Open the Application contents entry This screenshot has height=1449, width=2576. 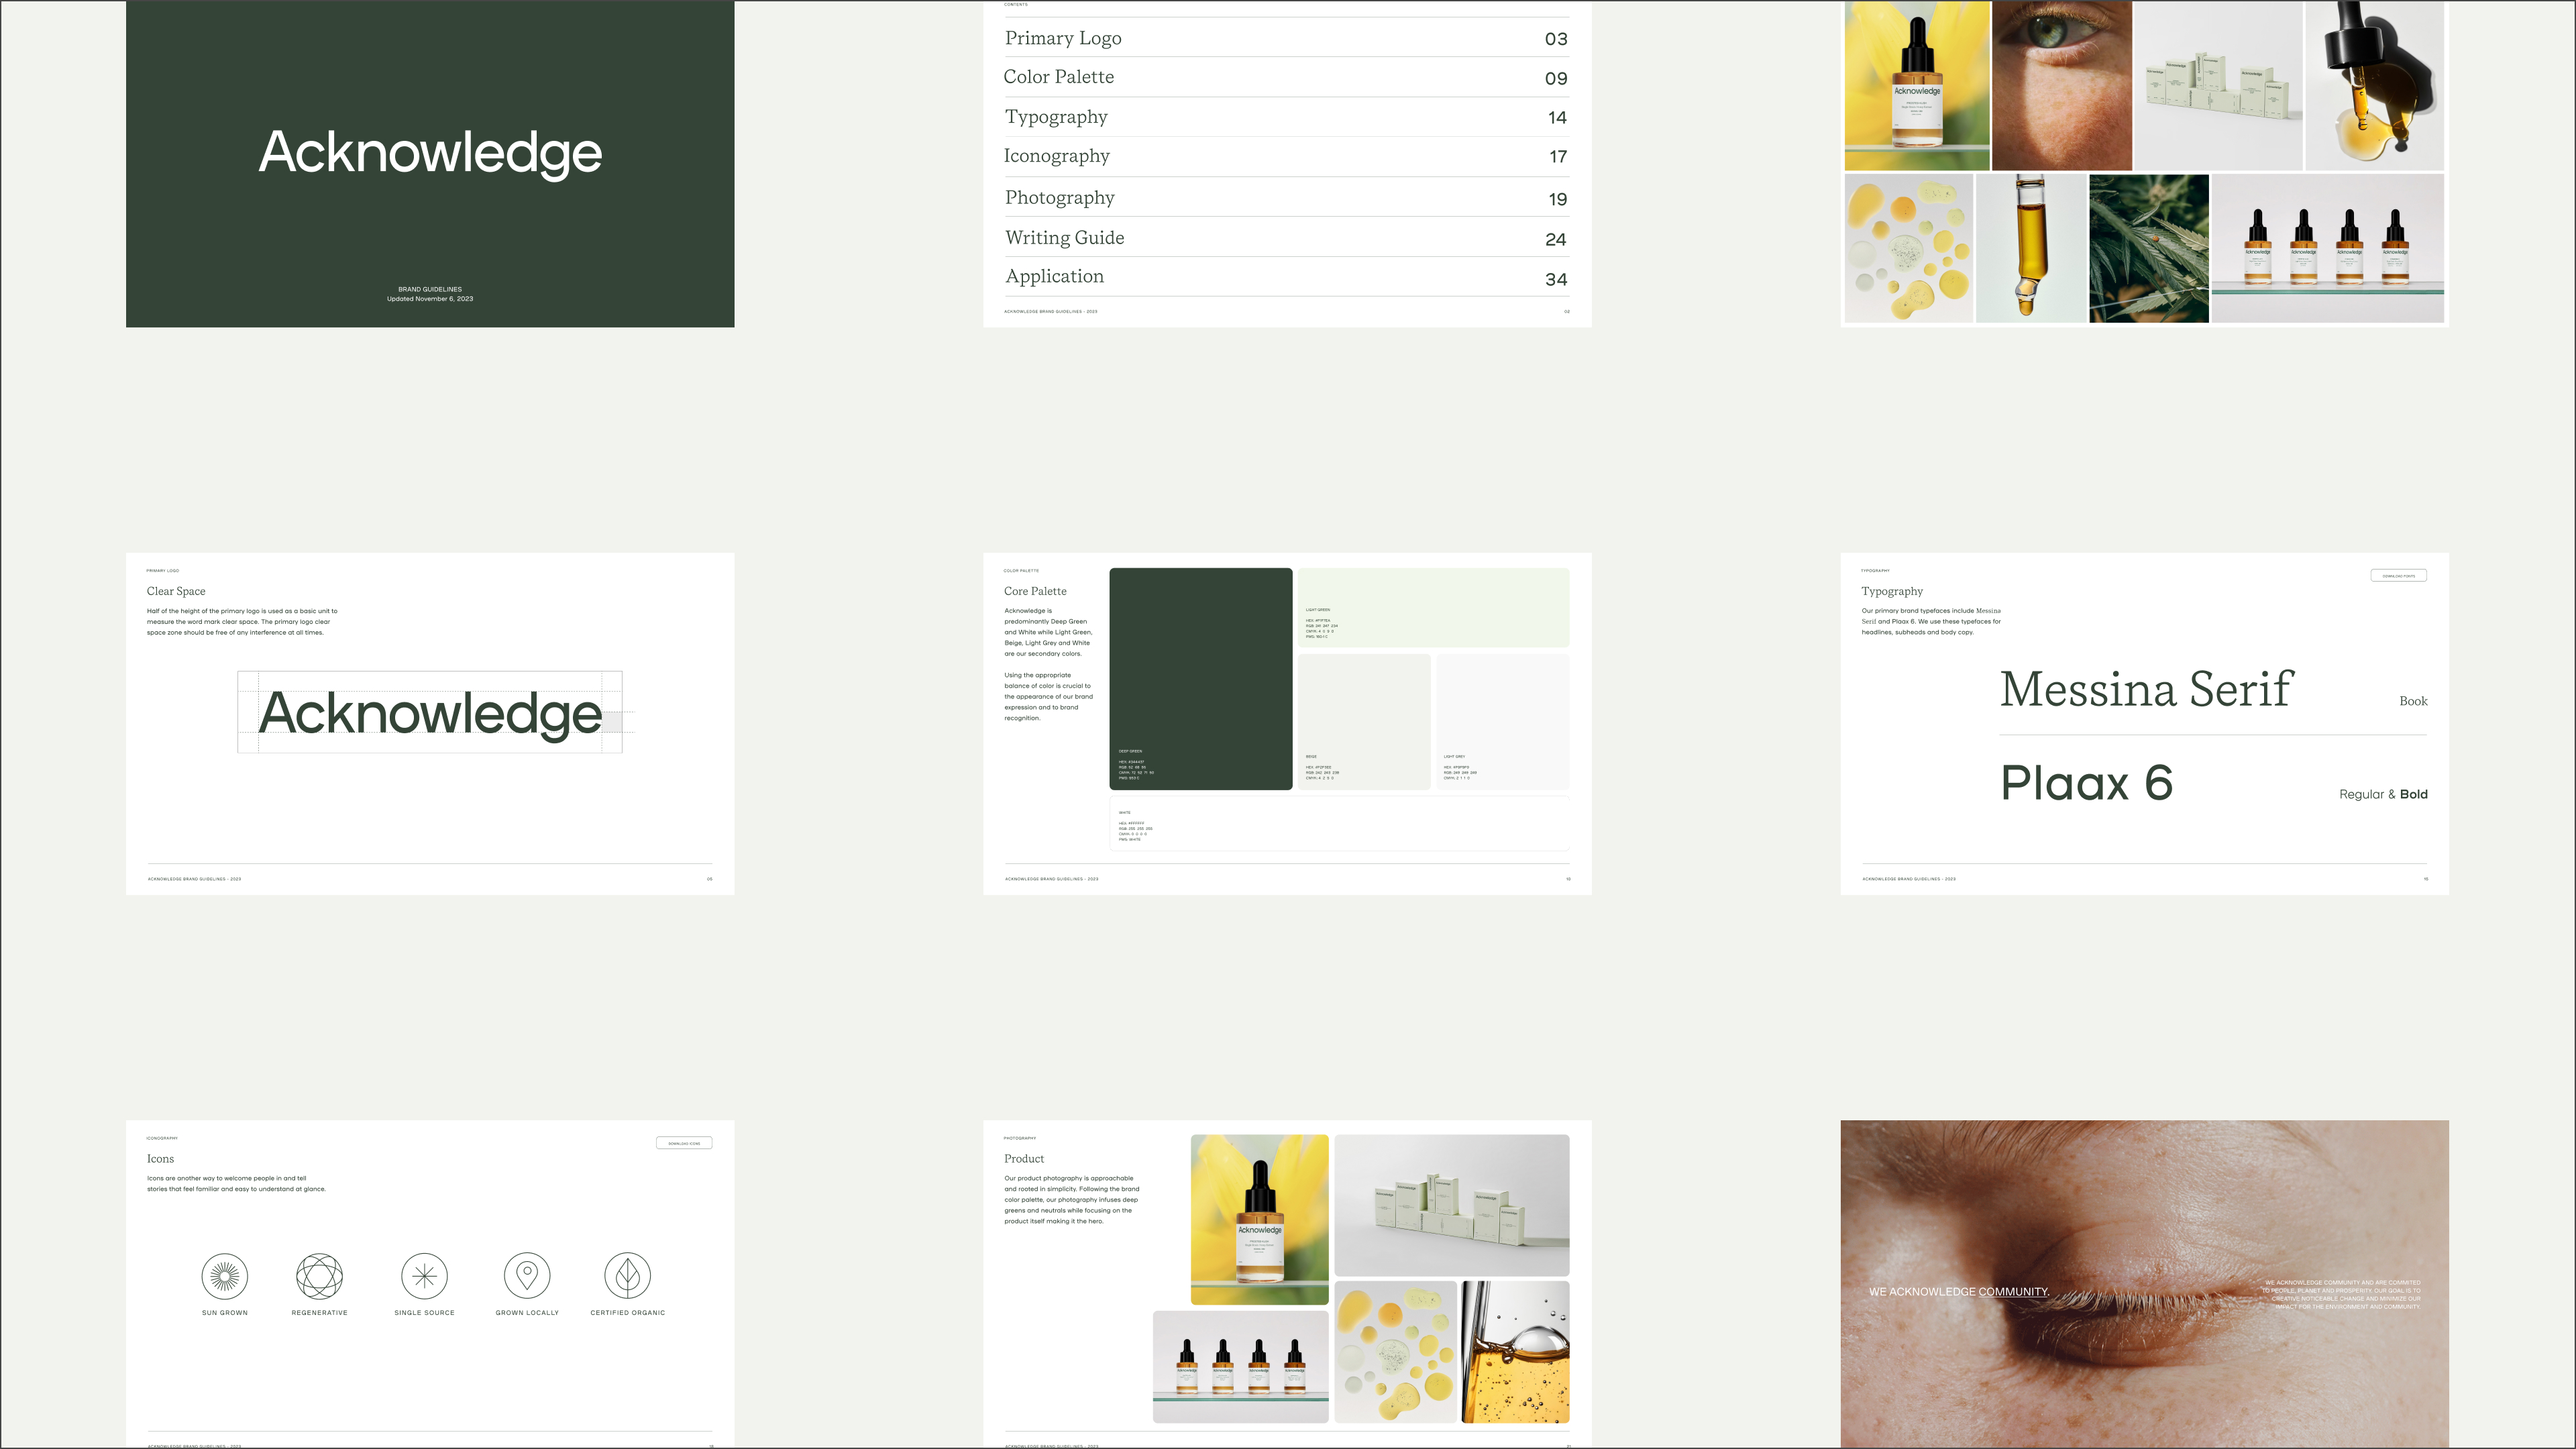click(x=1054, y=277)
